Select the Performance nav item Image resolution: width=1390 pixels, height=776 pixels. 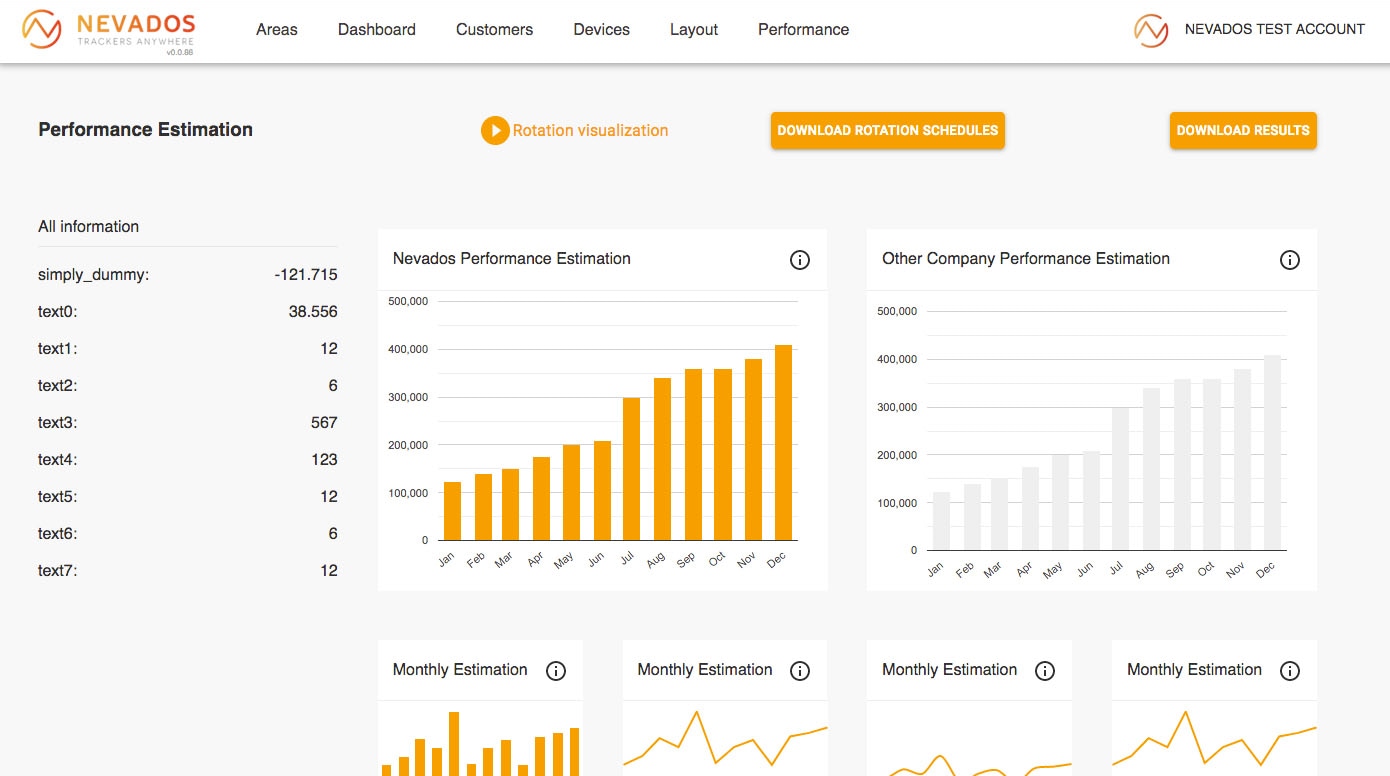click(803, 30)
